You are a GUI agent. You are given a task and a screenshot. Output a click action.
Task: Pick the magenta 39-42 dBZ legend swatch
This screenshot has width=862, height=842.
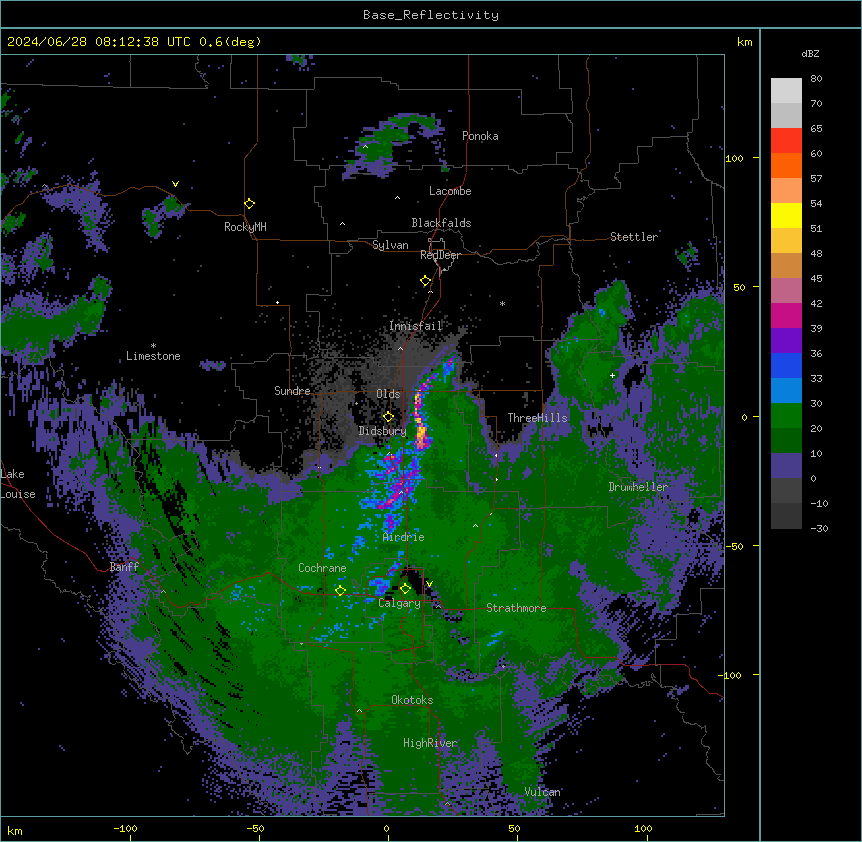coord(786,315)
